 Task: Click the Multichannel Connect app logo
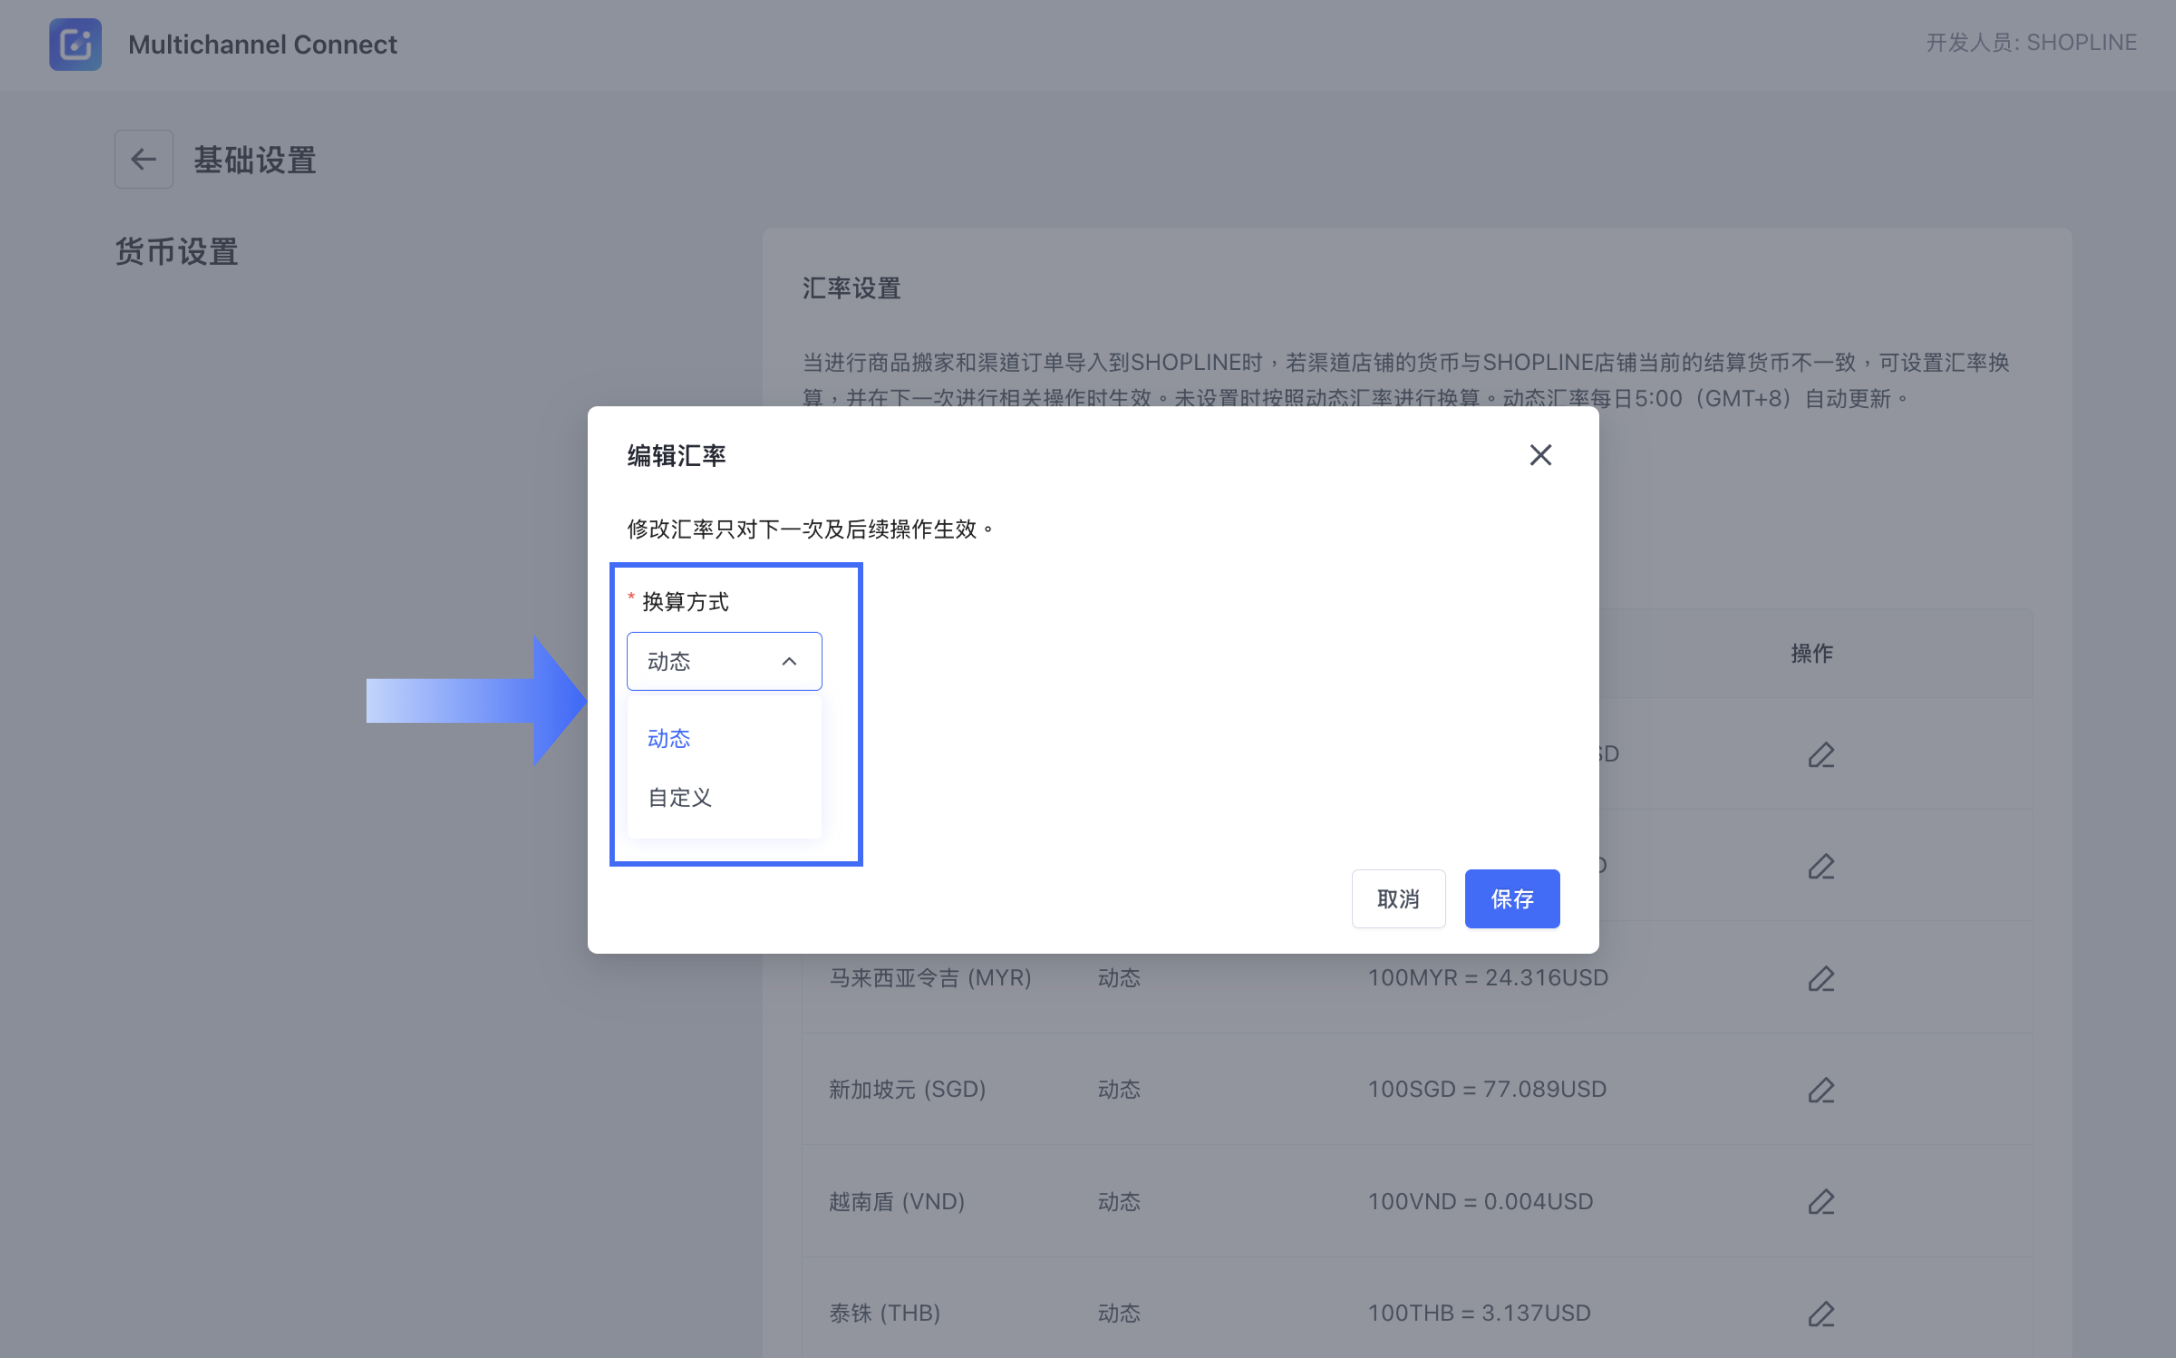(x=75, y=44)
